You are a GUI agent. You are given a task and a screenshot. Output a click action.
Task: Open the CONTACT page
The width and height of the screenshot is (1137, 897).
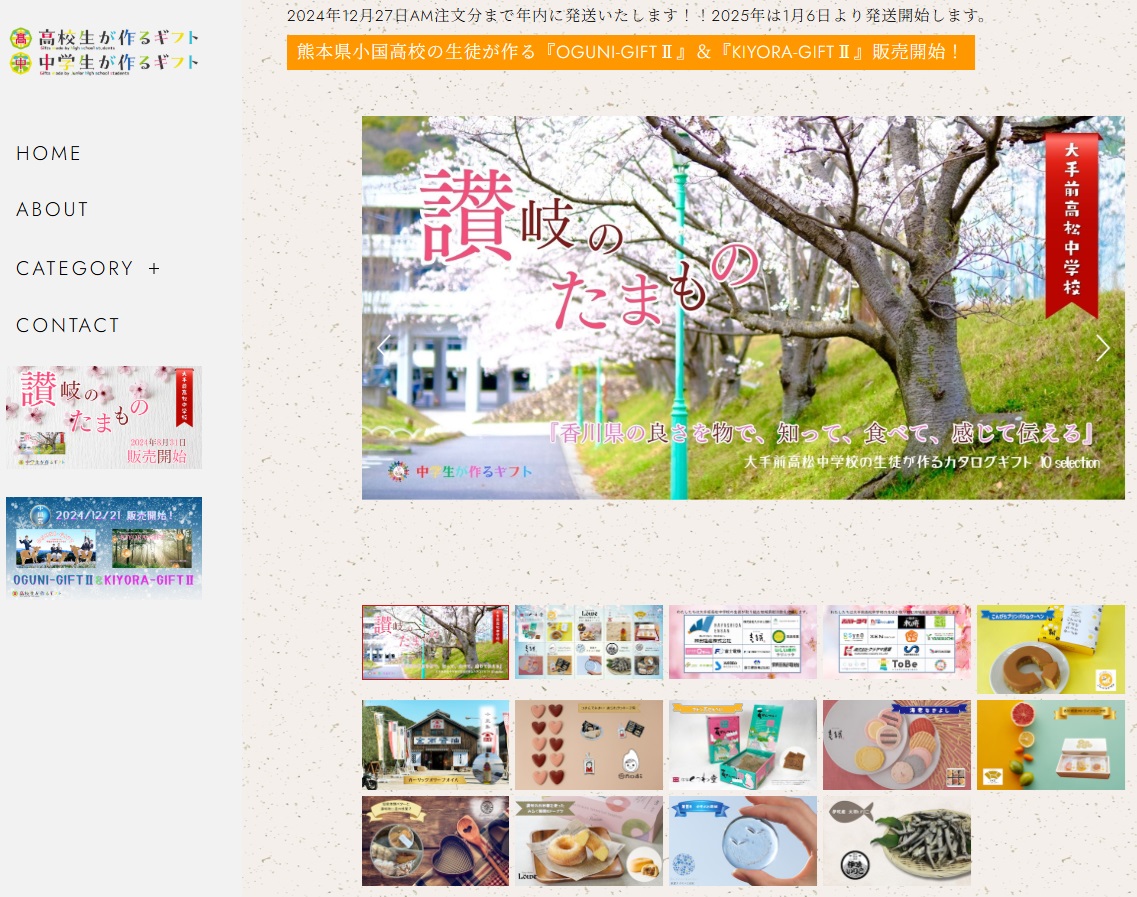tap(68, 325)
